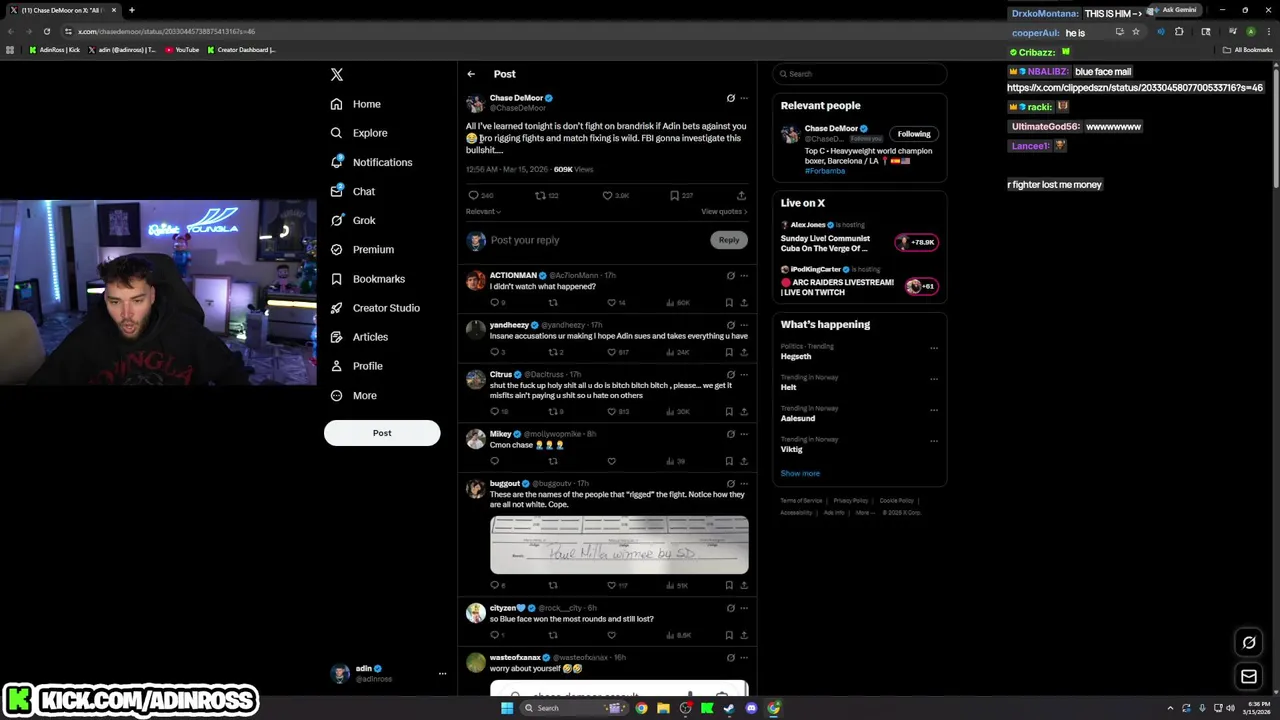The height and width of the screenshot is (720, 1280).
Task: Open Creator Studio
Action: [x=374, y=308]
